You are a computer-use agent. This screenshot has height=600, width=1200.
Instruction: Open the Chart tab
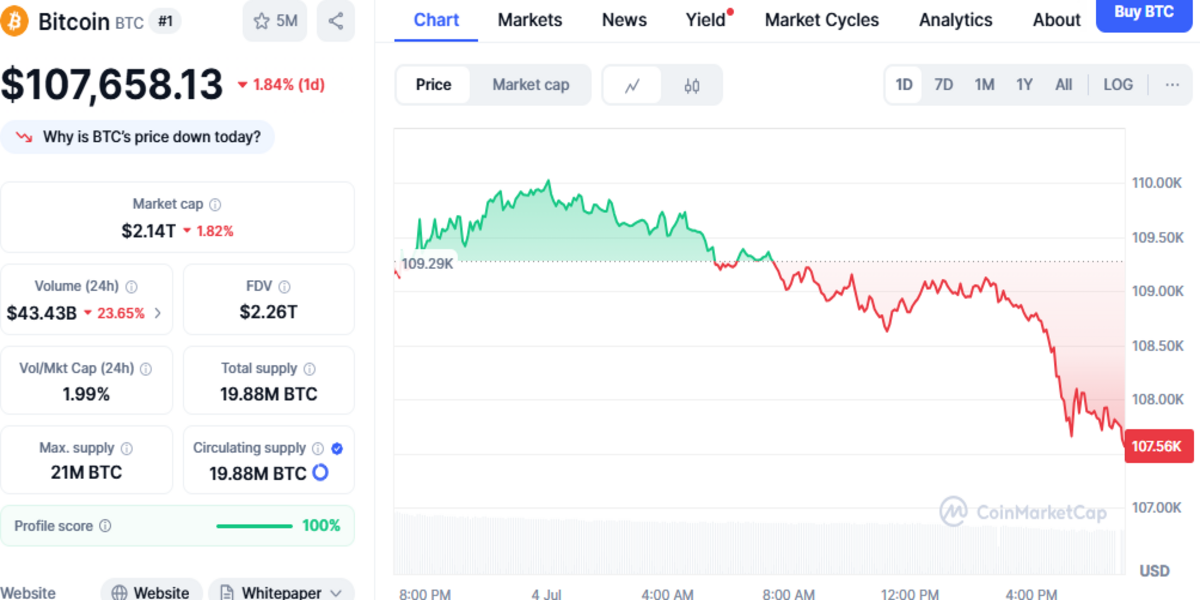tap(437, 20)
